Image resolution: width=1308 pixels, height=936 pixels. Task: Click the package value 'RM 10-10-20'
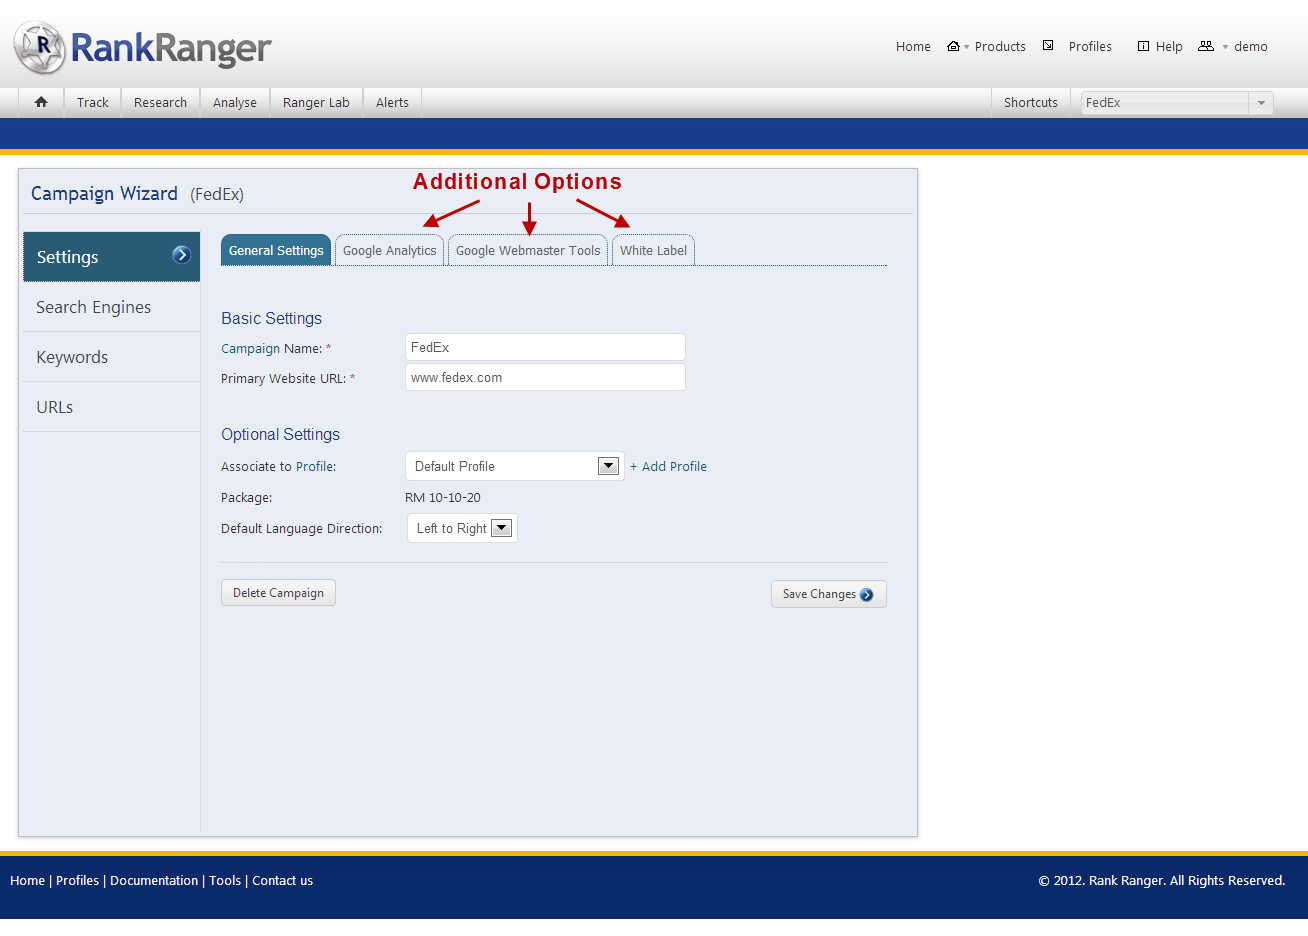click(x=443, y=497)
